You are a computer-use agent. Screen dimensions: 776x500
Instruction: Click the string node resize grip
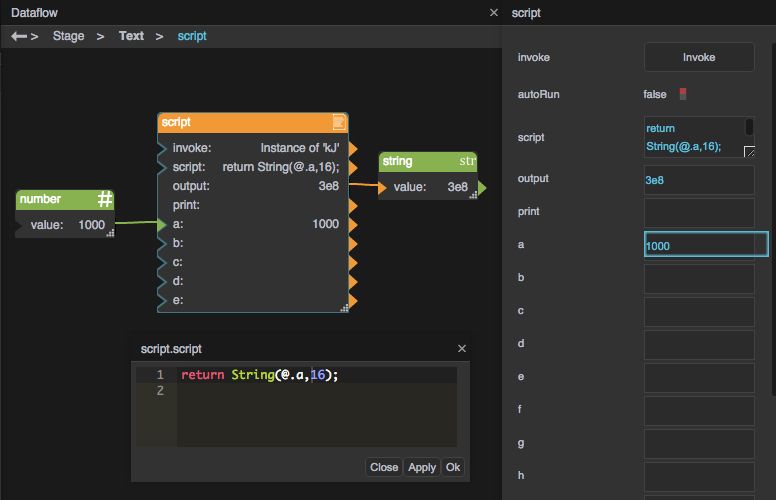[473, 195]
